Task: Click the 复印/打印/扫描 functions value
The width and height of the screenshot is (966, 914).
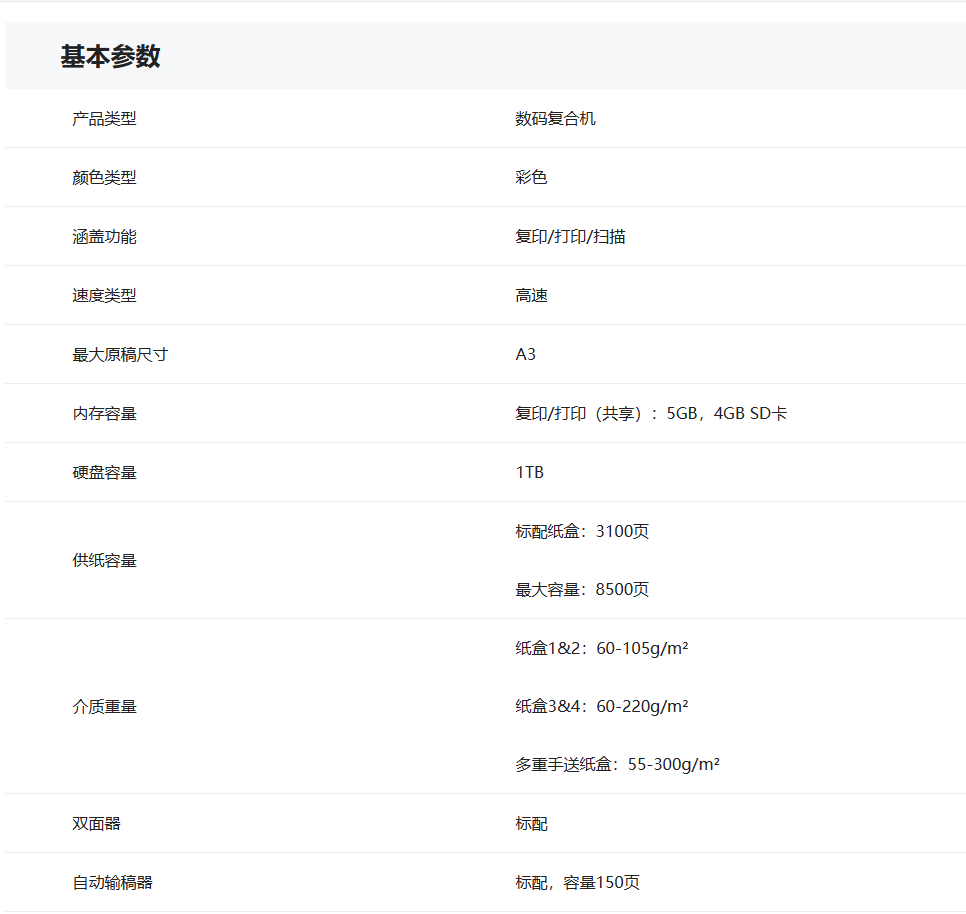Action: 570,237
